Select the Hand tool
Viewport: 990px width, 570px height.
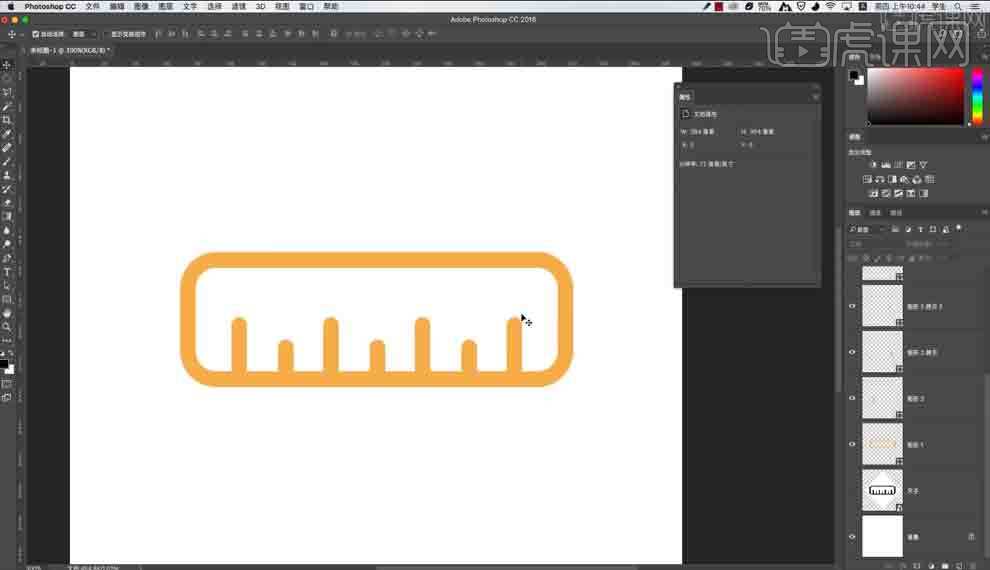coord(7,313)
